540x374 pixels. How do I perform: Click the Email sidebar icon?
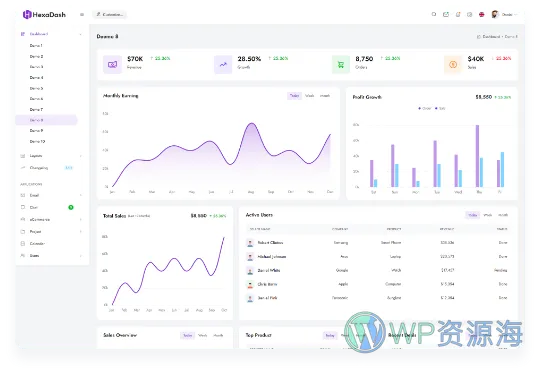point(23,195)
